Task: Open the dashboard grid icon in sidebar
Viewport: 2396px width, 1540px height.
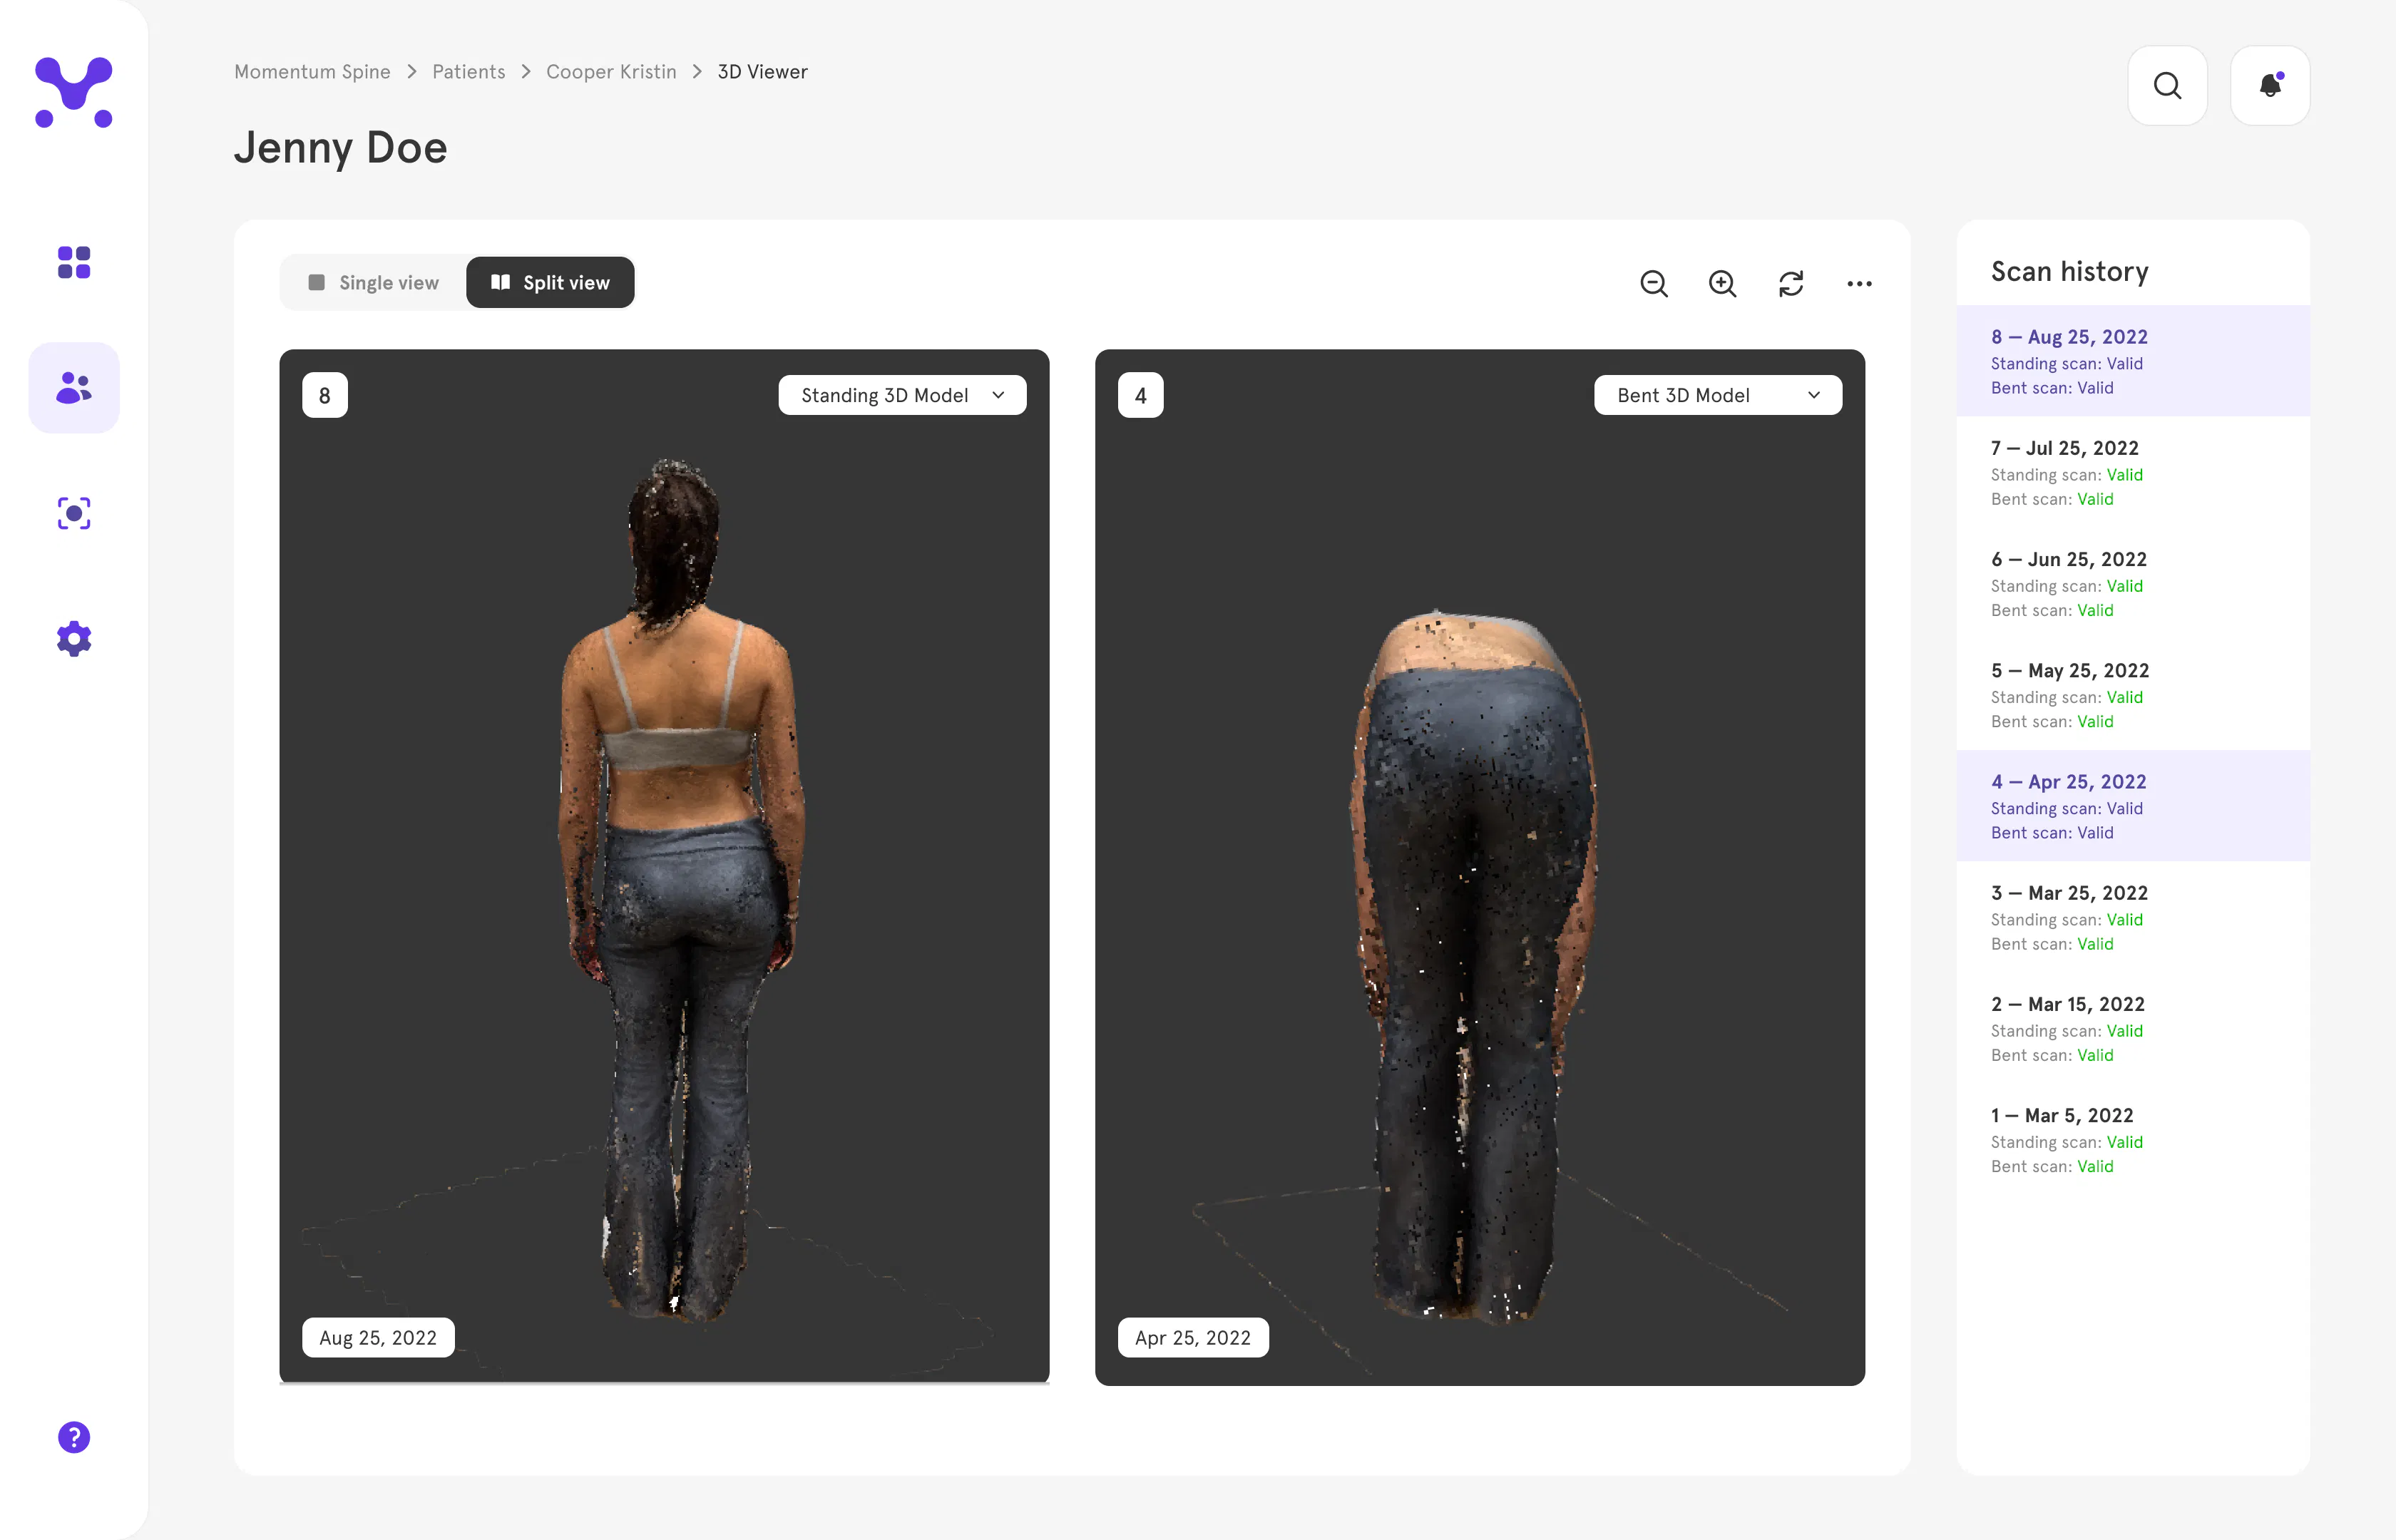Action: coord(74,262)
